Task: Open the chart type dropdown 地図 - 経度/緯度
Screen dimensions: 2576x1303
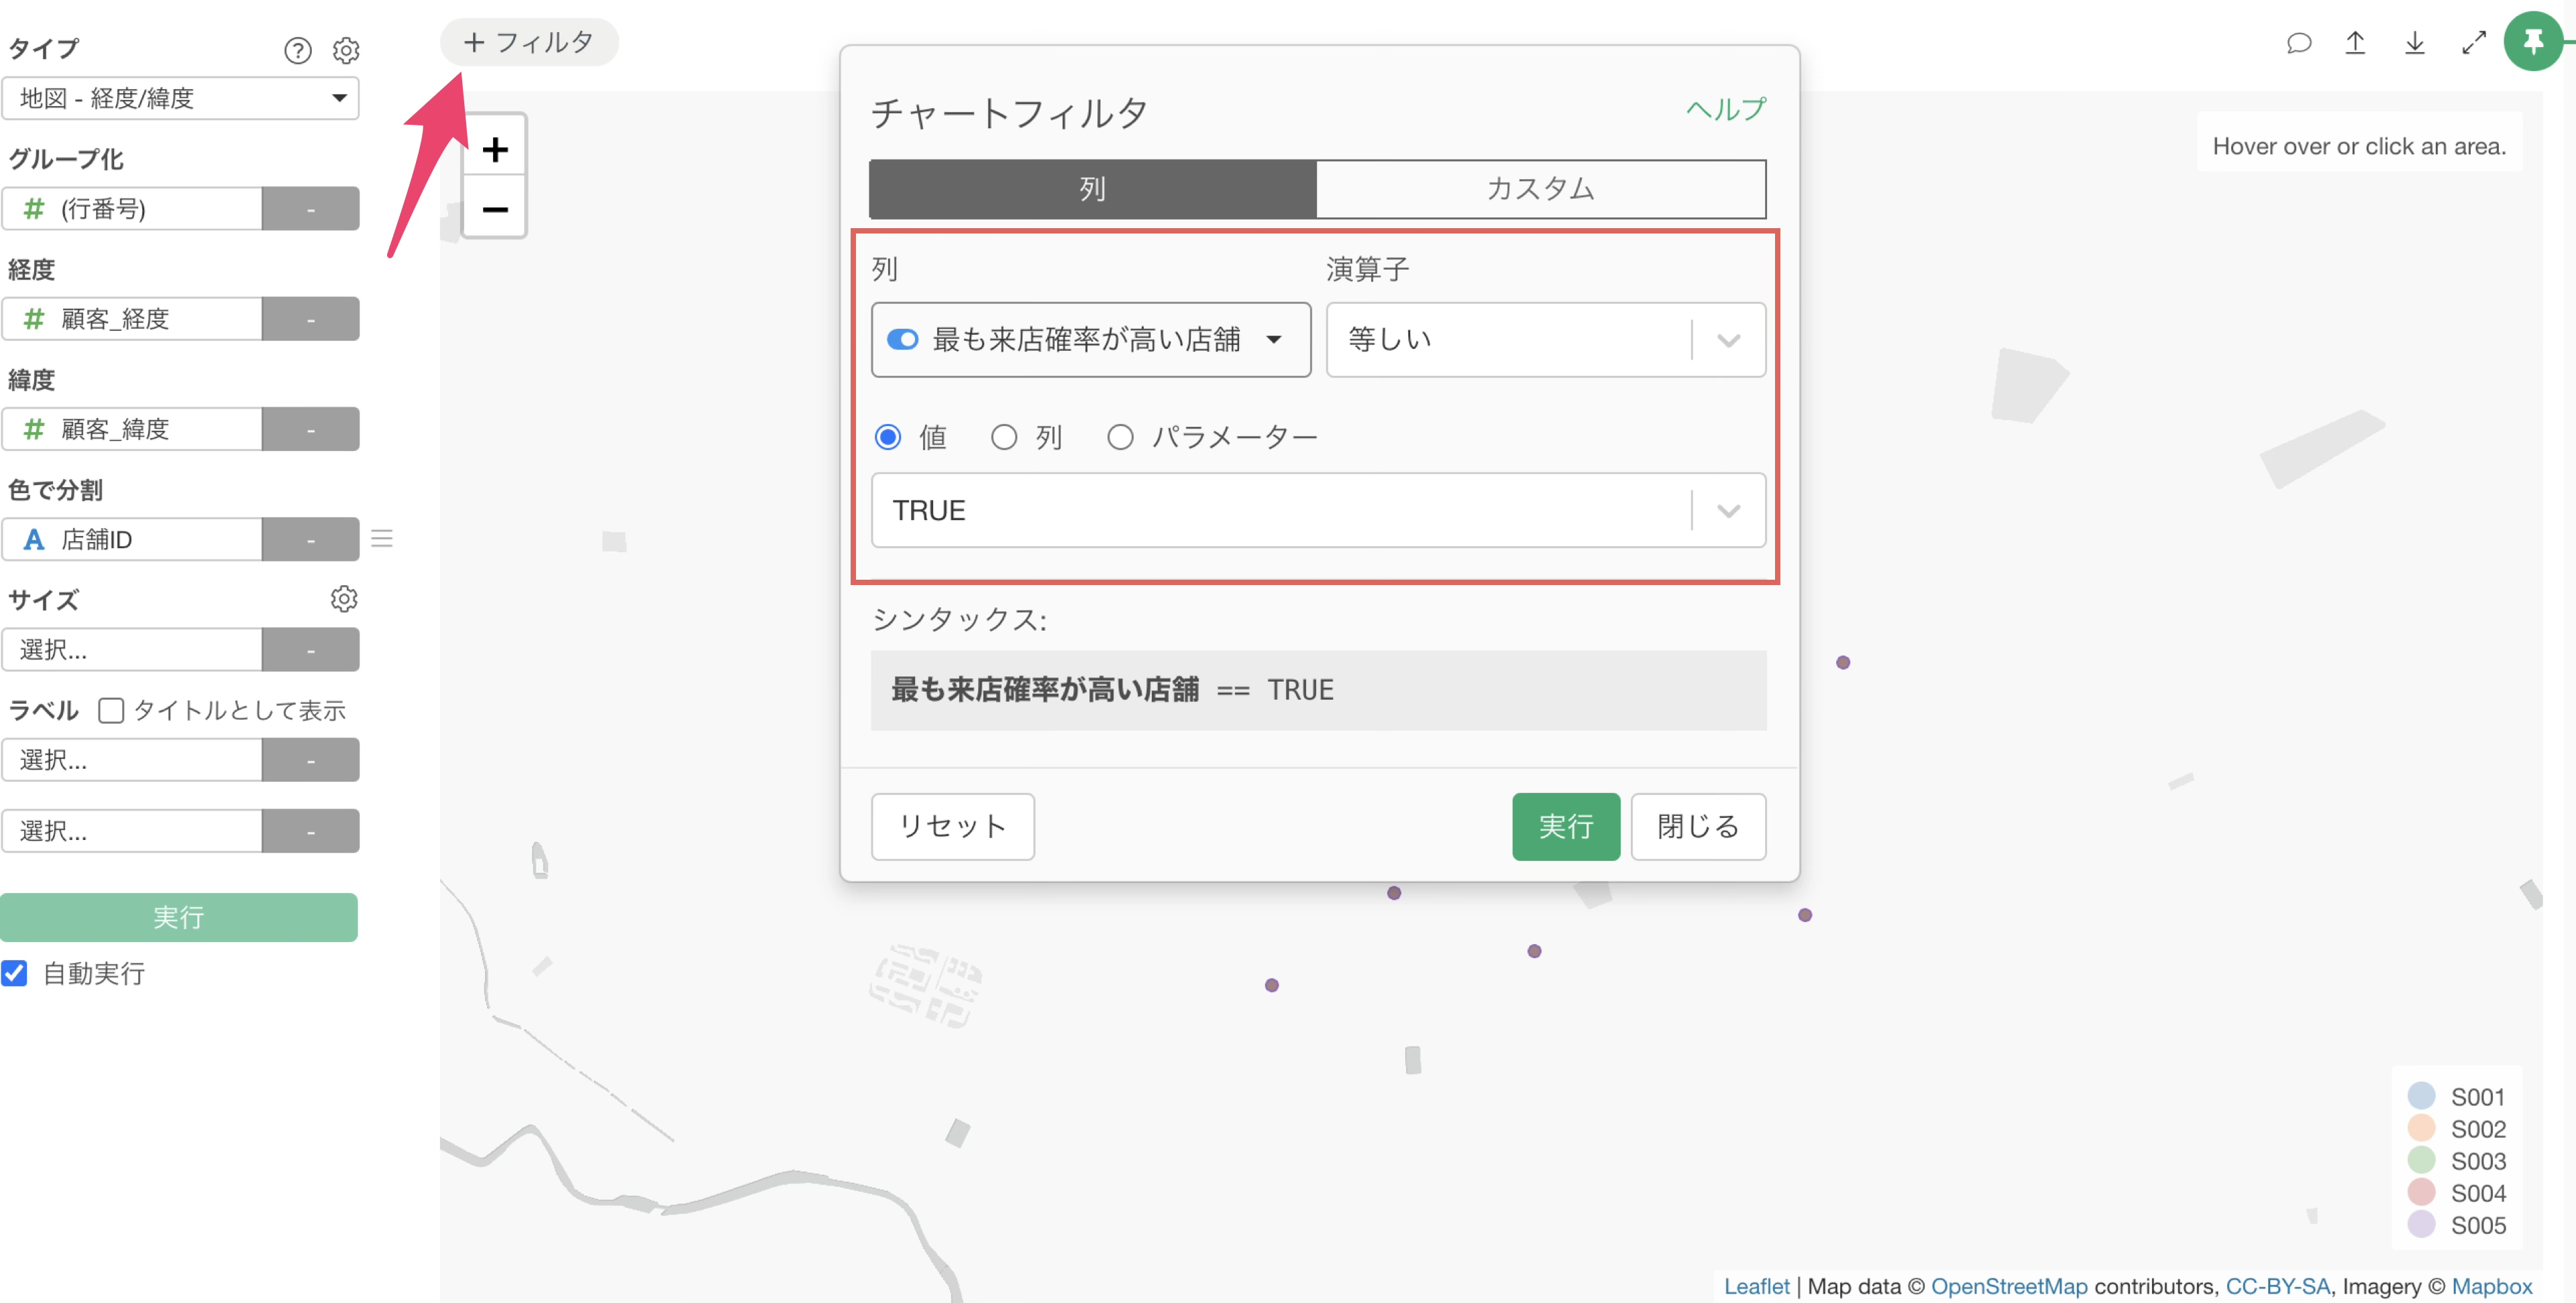Action: point(180,98)
